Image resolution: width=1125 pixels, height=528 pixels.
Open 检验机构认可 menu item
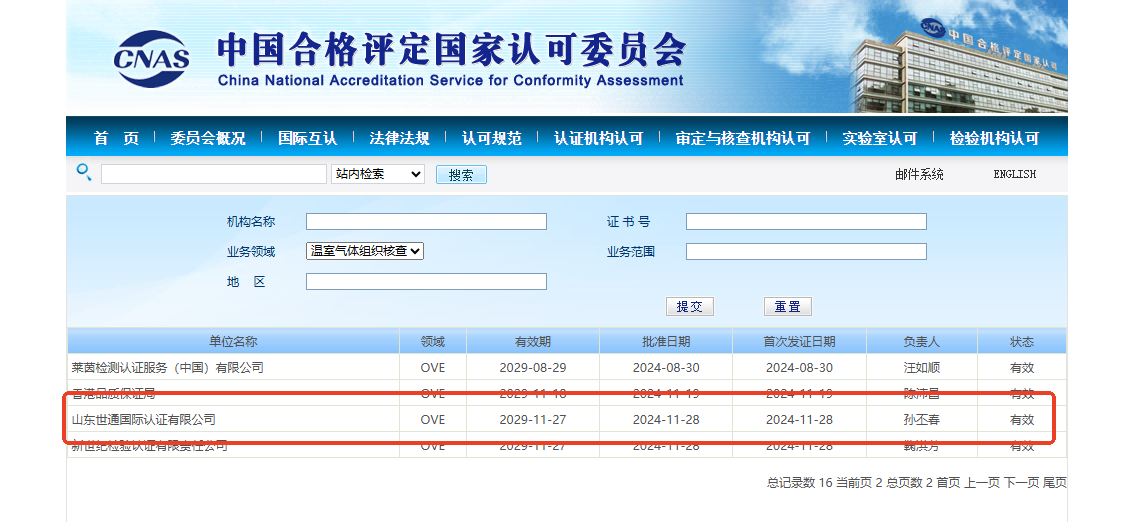click(994, 138)
